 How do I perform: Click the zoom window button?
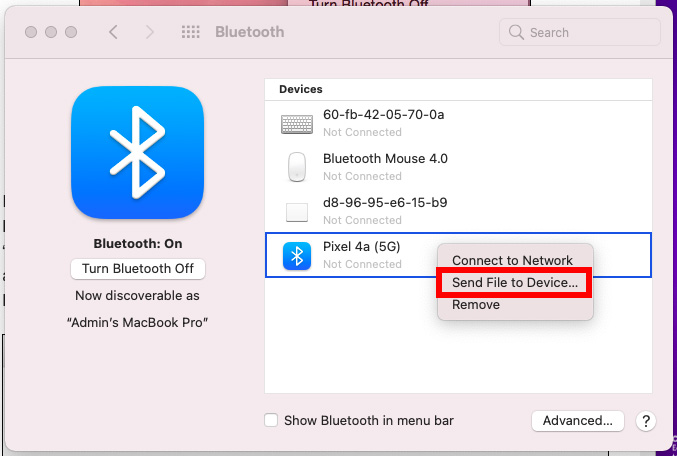pyautogui.click(x=71, y=32)
